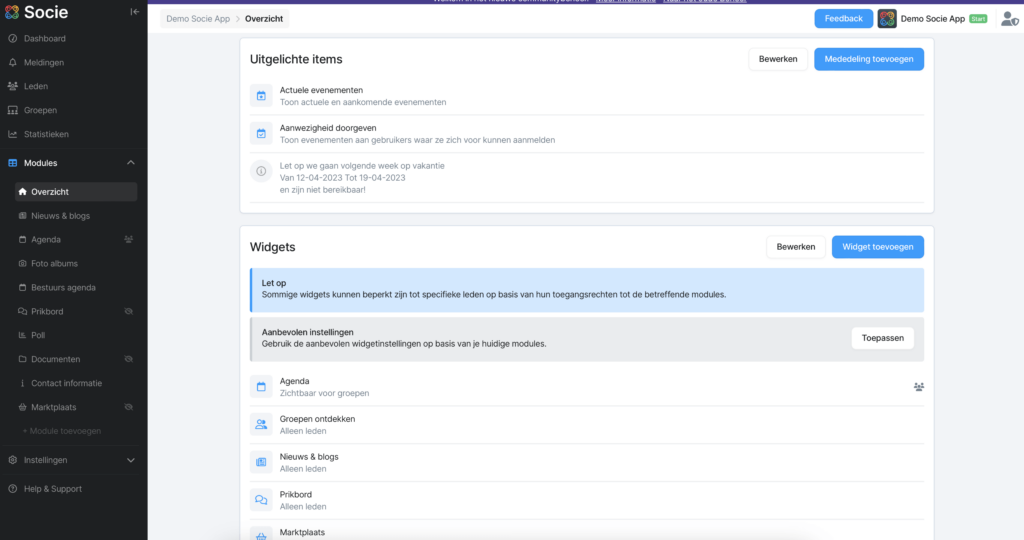This screenshot has height=540, width=1024.
Task: Click the Demo Socie App logo in header
Action: pos(887,19)
